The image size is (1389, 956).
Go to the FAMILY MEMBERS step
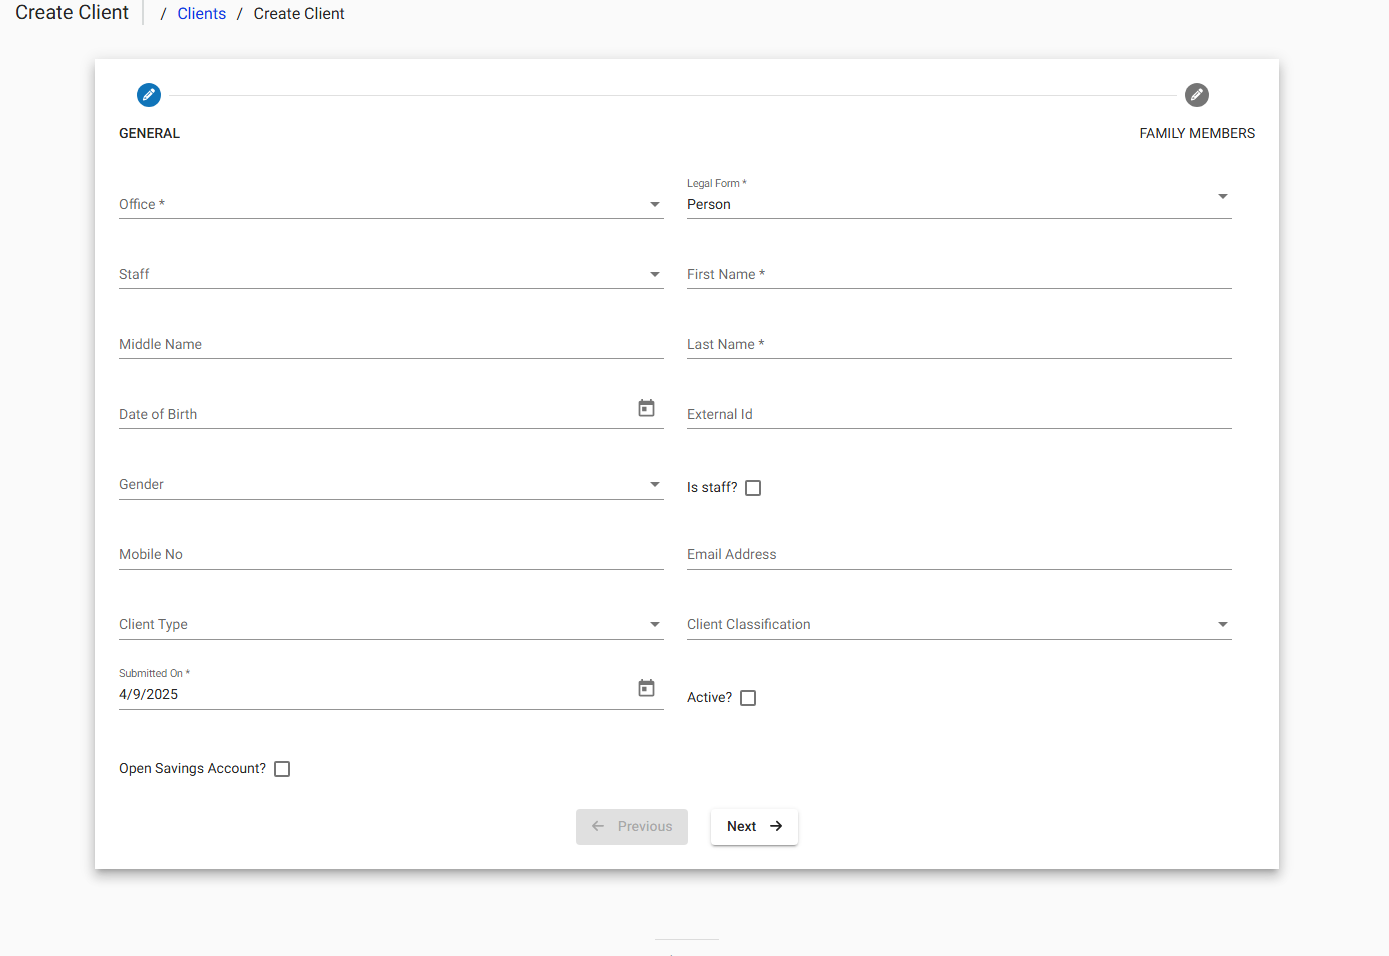tap(1197, 132)
